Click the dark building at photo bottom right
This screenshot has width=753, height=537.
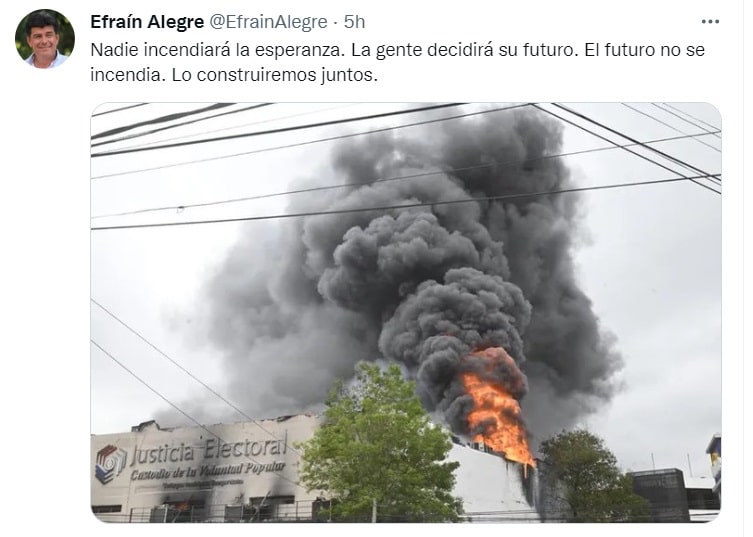tap(658, 494)
